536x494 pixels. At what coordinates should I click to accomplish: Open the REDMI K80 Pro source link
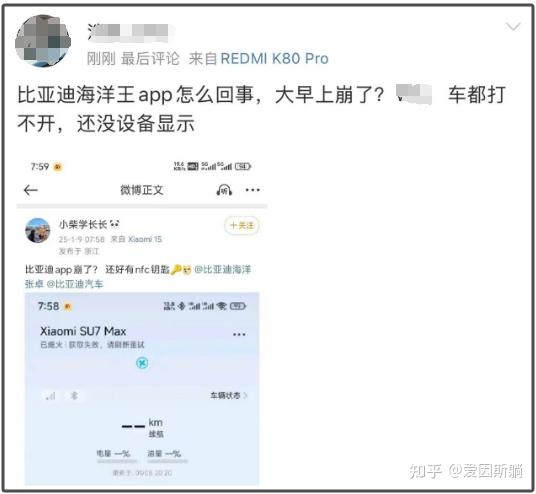point(274,58)
